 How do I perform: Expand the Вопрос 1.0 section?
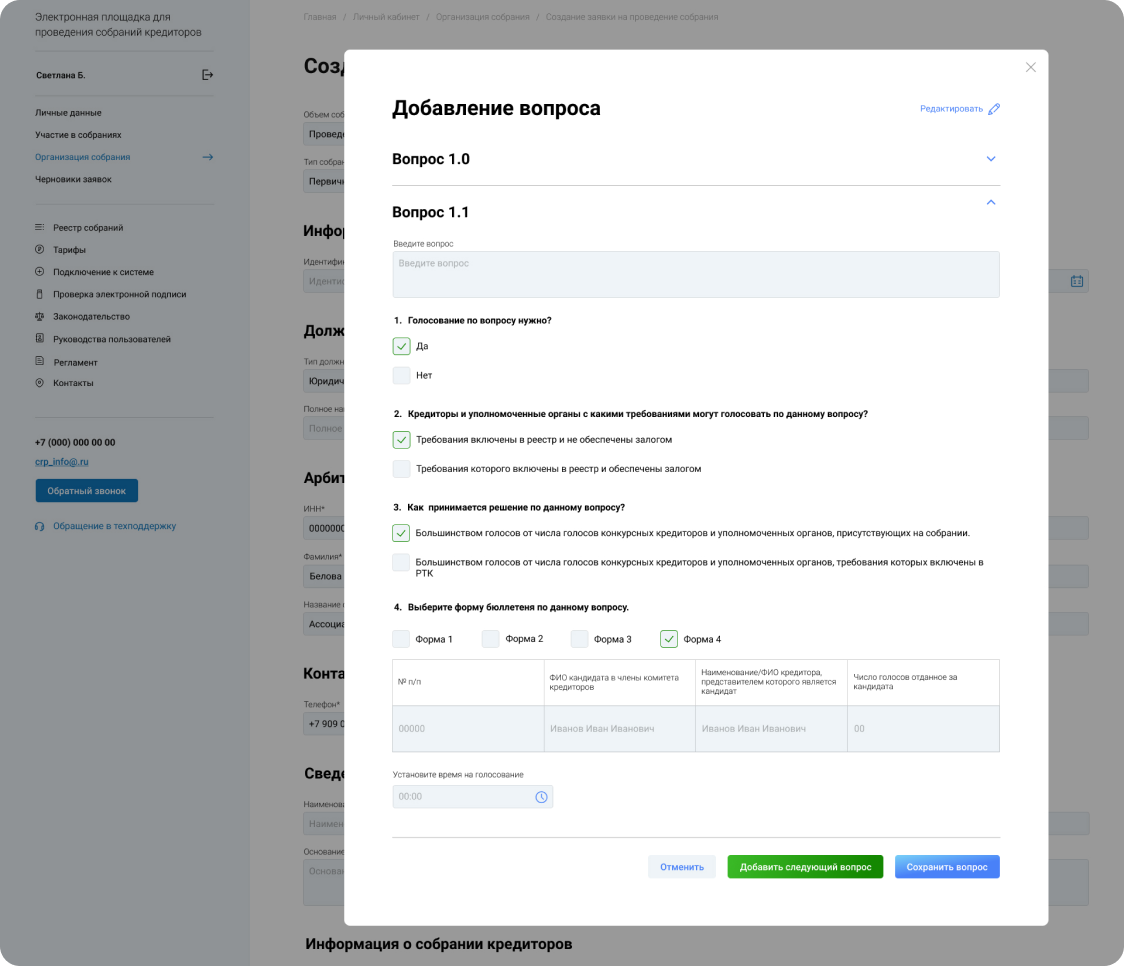991,159
